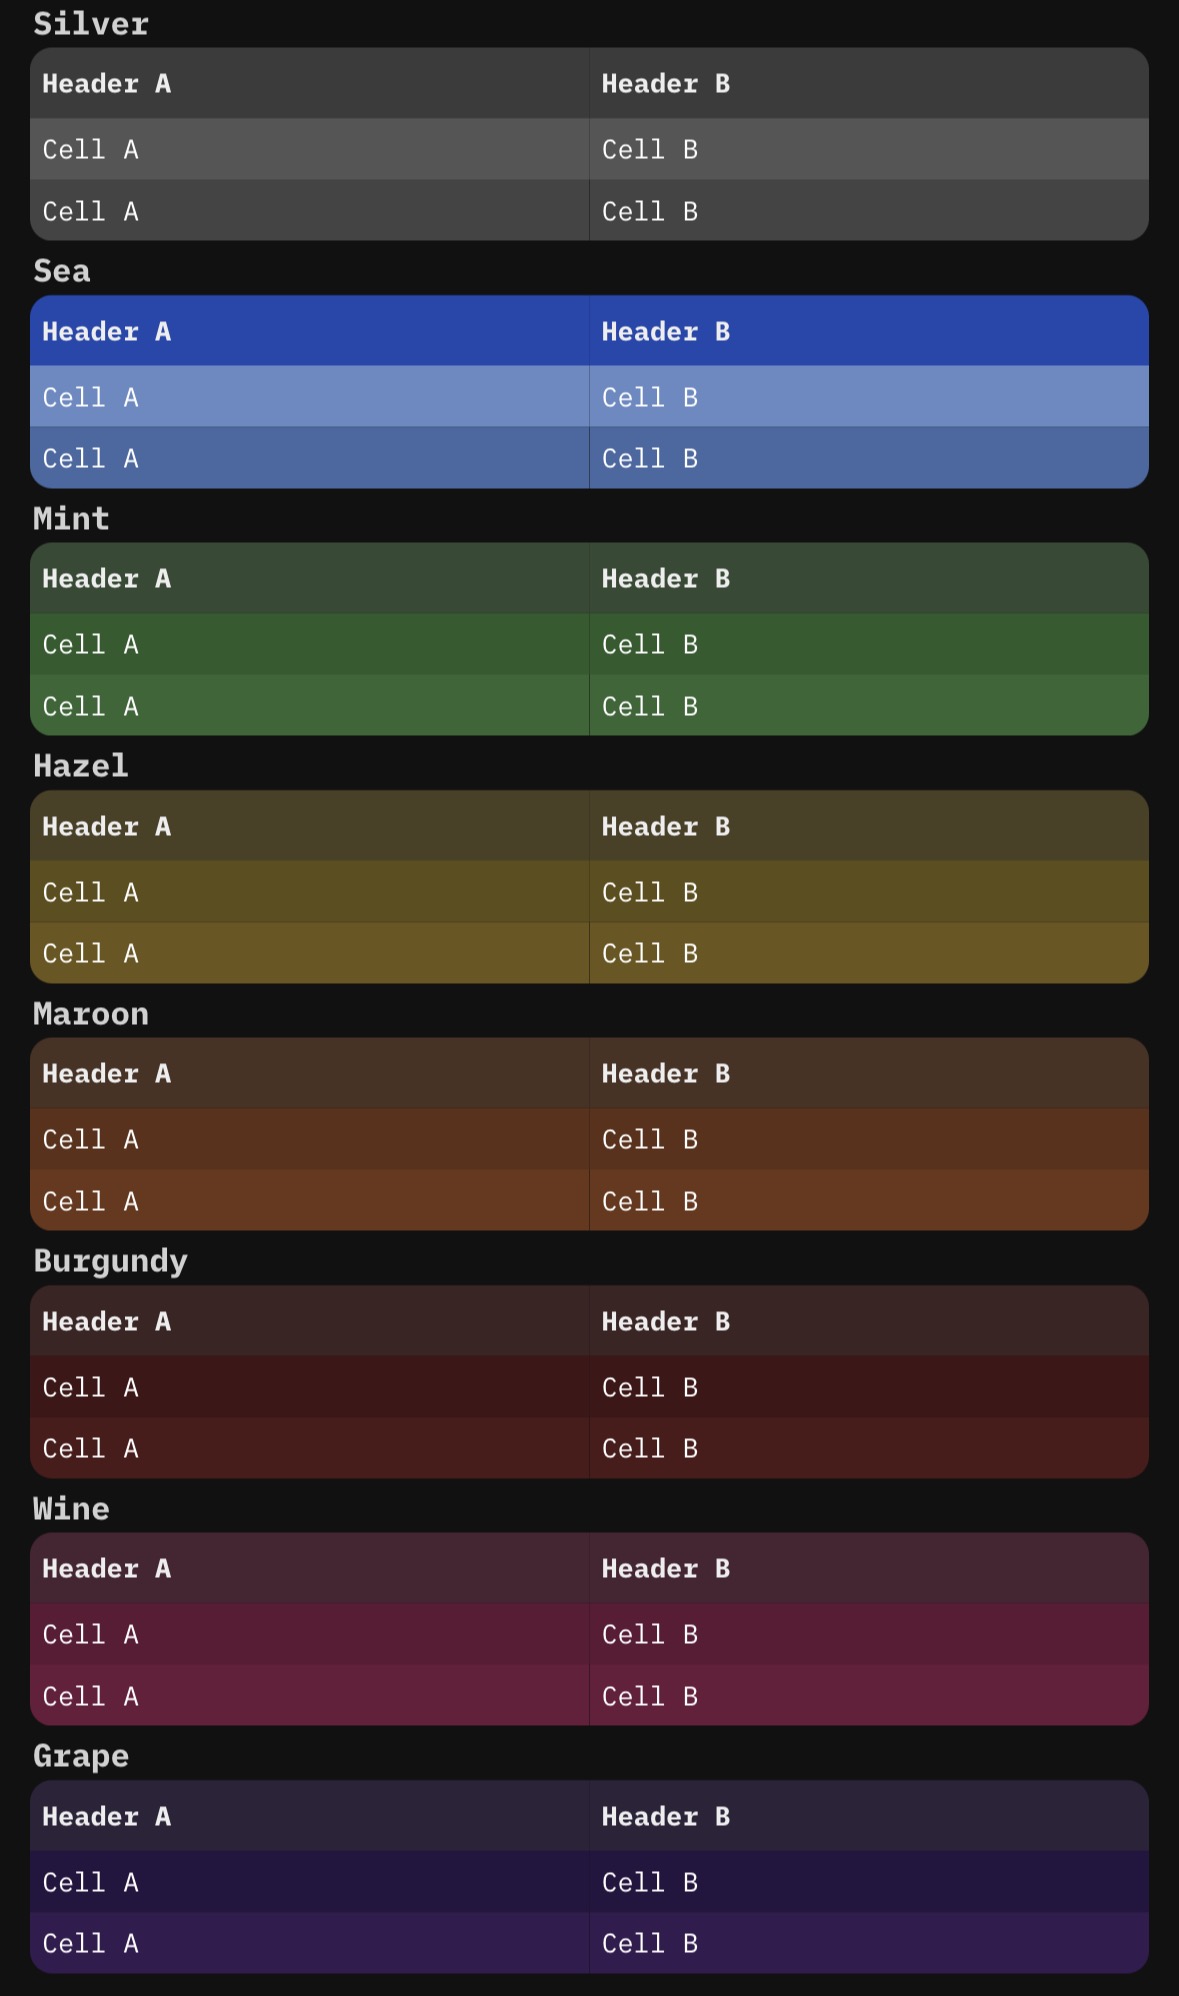Image resolution: width=1179 pixels, height=1996 pixels.
Task: Click the lighter blue Cell A in Sea
Action: coord(90,397)
